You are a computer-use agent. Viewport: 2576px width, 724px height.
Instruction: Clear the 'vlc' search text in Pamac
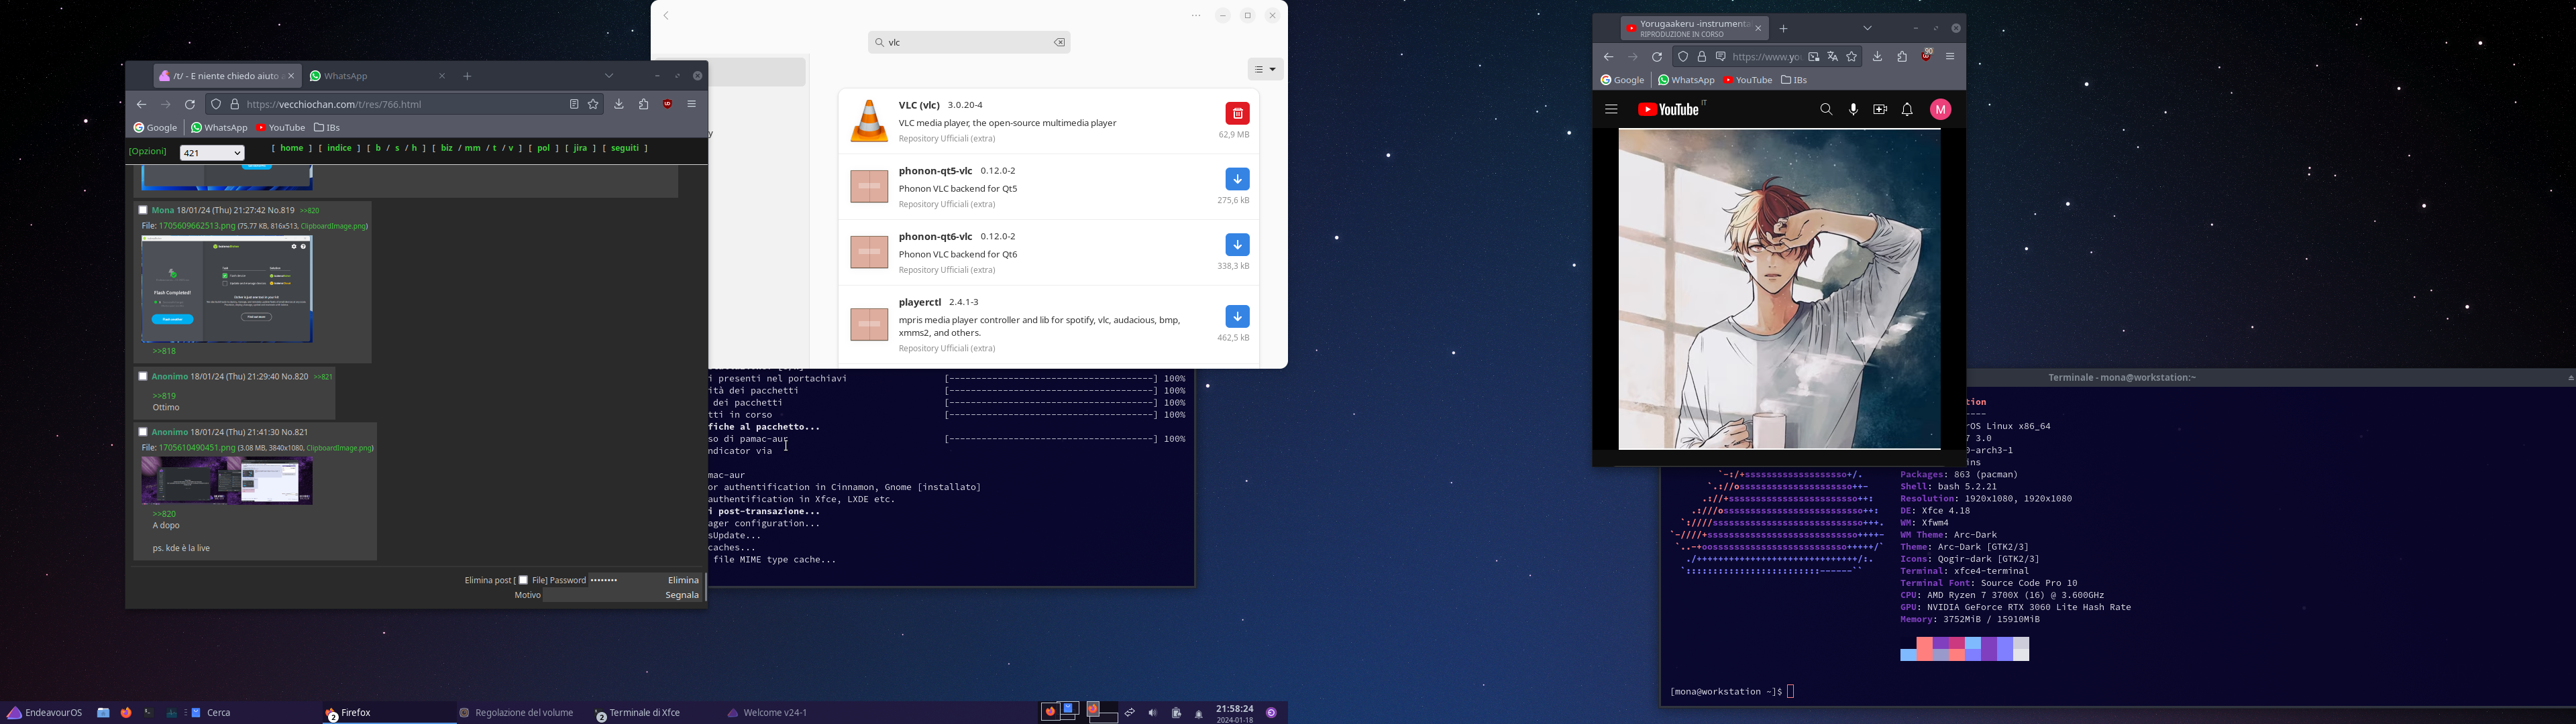(x=1059, y=43)
